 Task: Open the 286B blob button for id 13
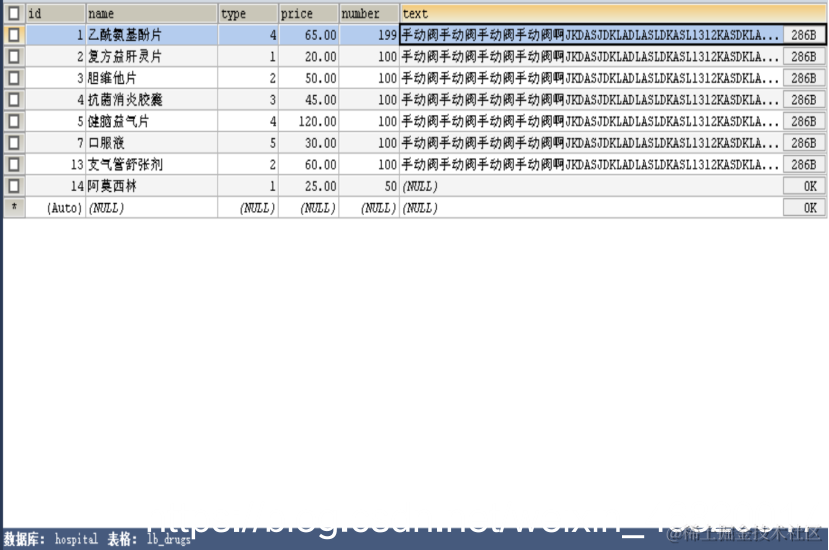(804, 164)
